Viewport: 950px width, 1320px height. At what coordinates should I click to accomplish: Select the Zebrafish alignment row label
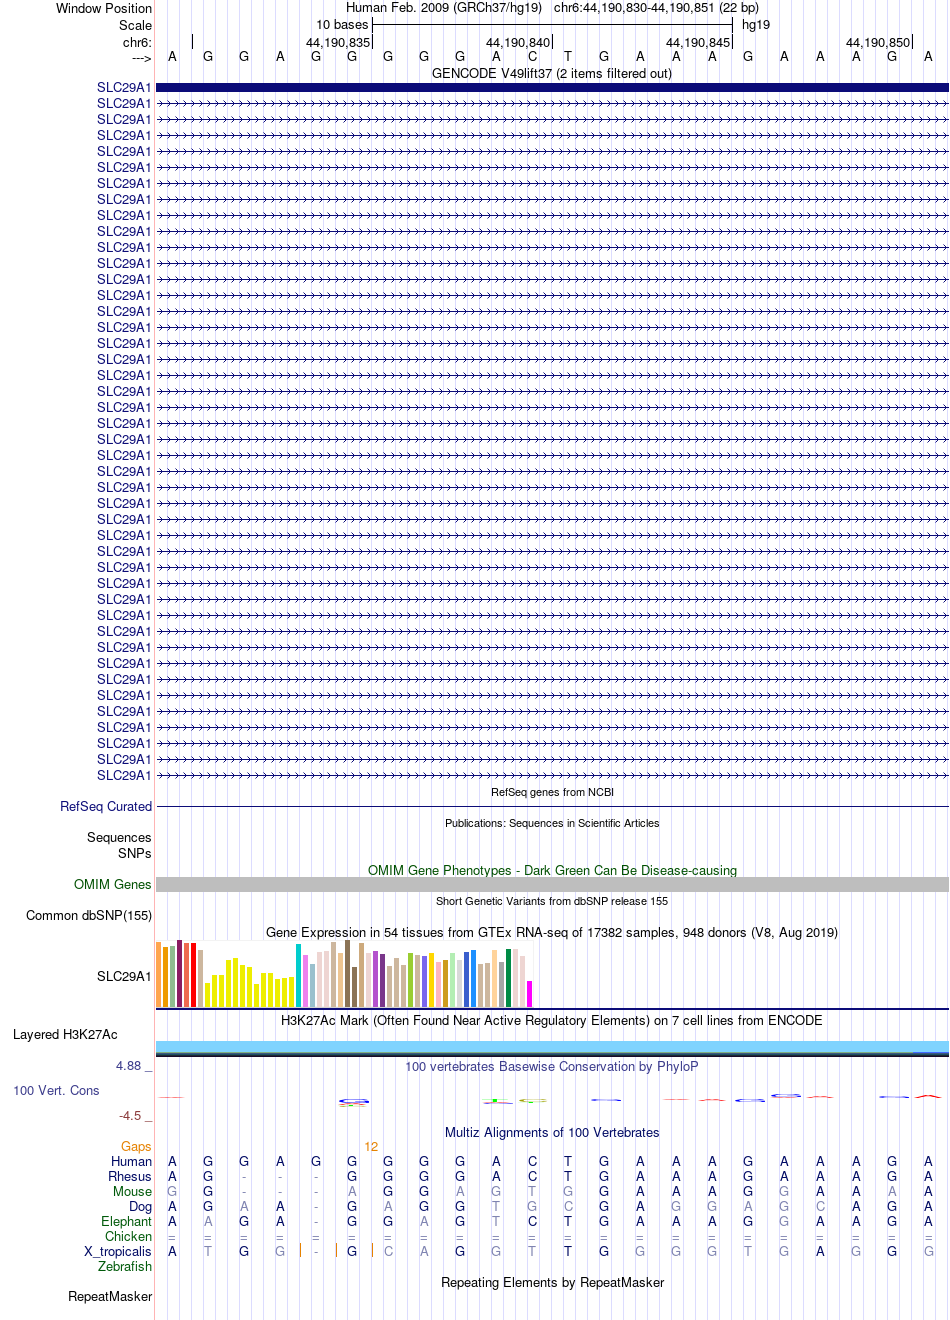pos(125,1267)
